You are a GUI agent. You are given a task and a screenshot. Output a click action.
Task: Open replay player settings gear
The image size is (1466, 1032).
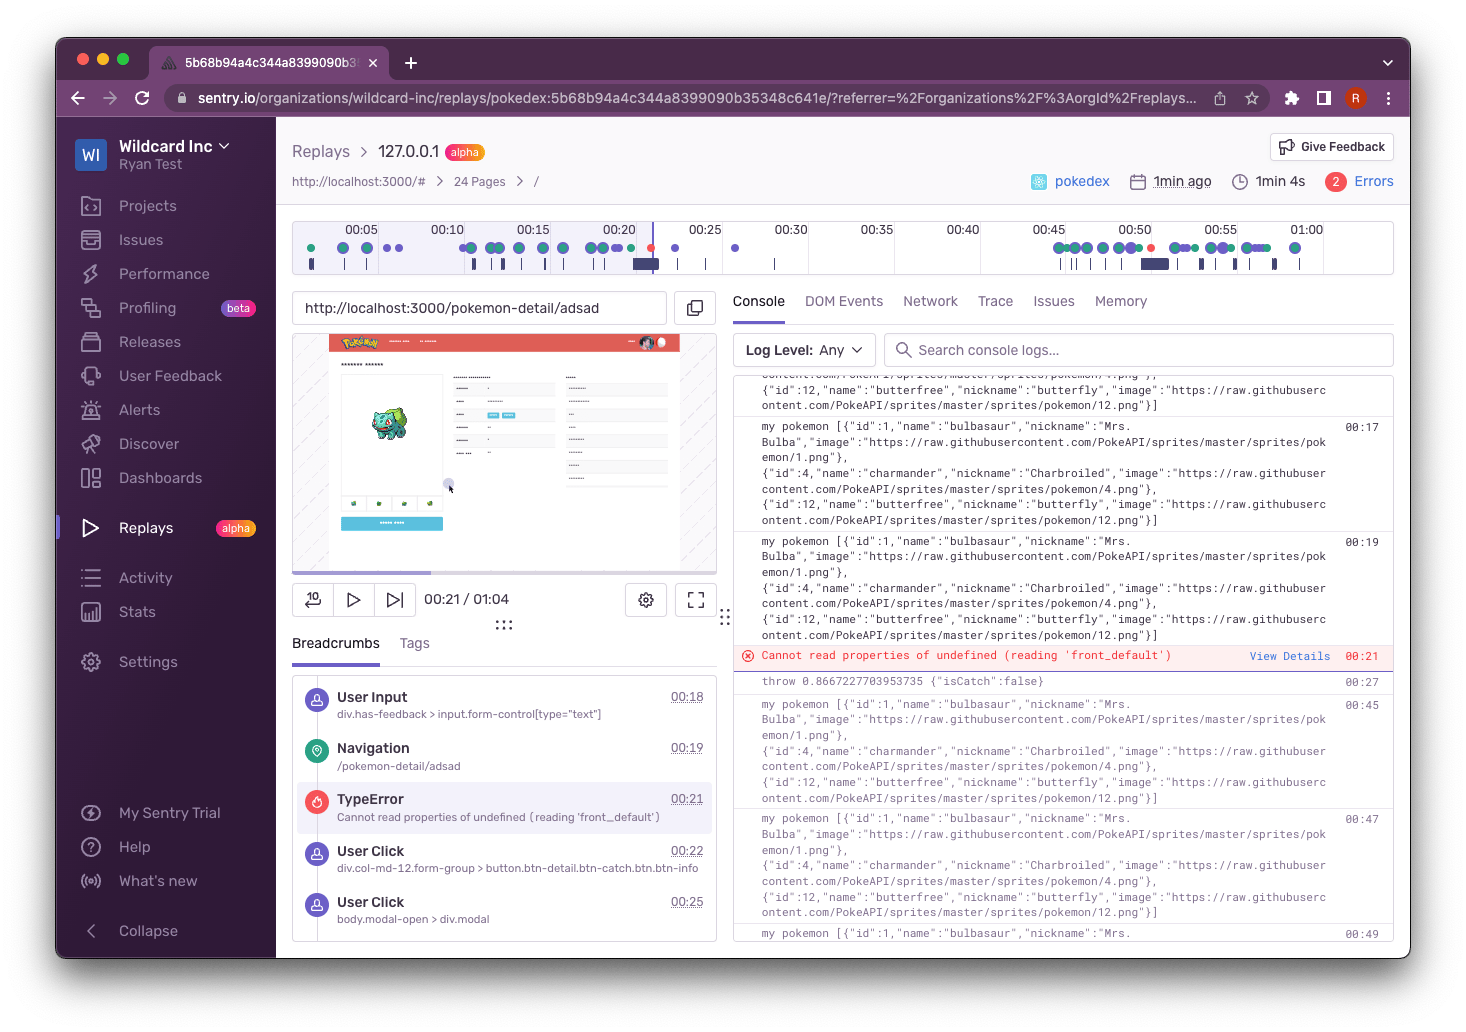click(646, 600)
